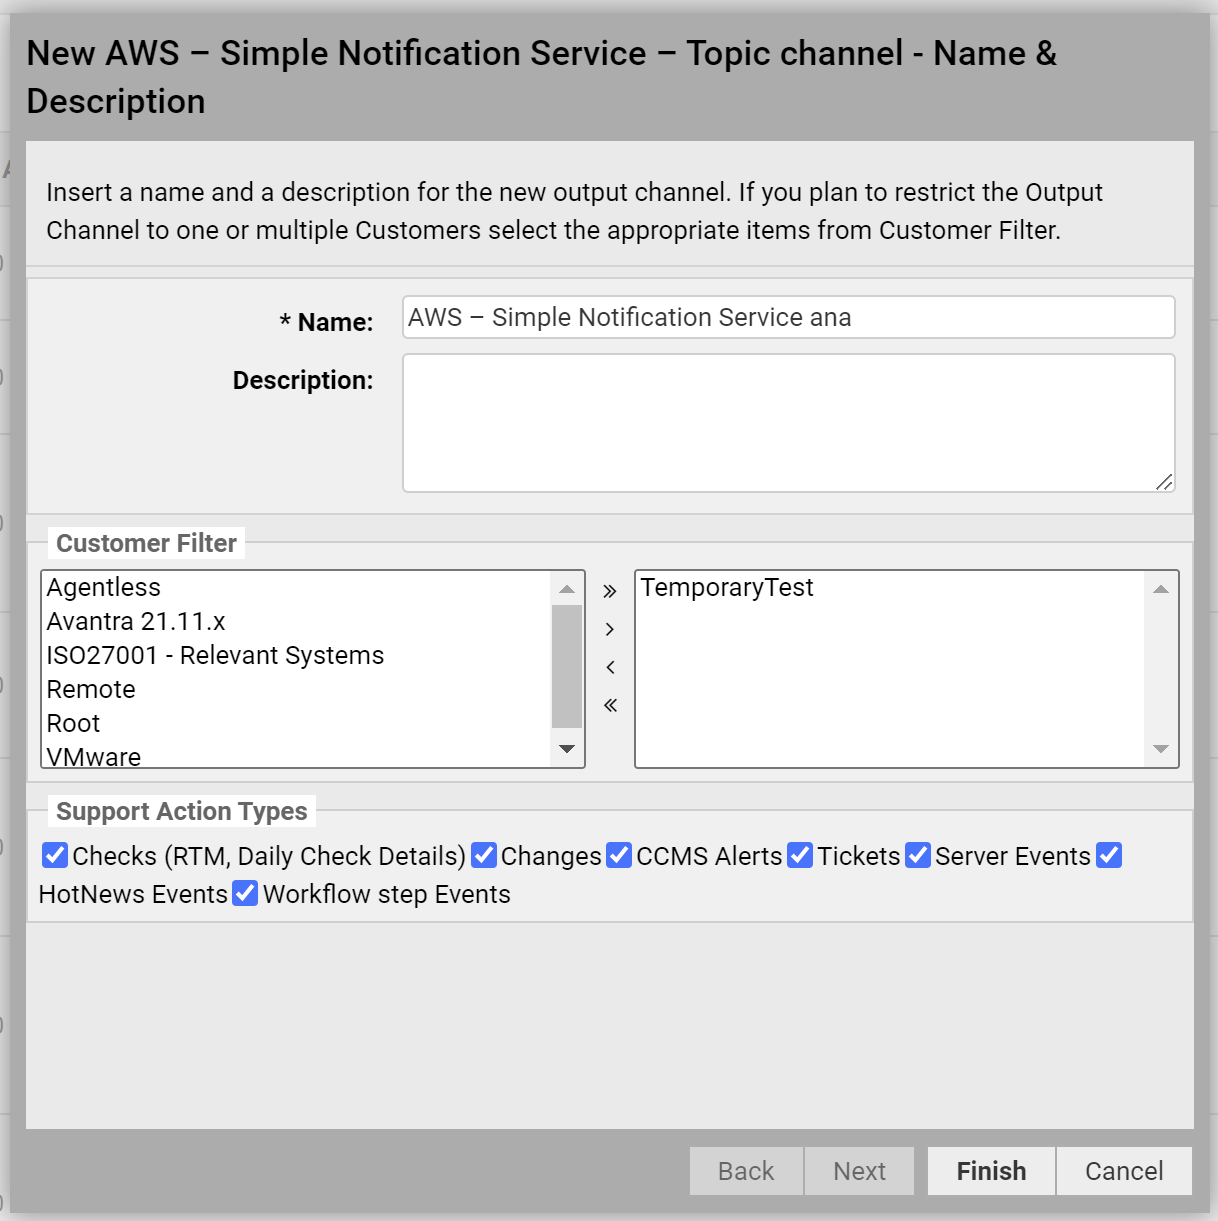1218x1221 pixels.
Task: Toggle the Workflow step Events checkbox
Action: [x=246, y=893]
